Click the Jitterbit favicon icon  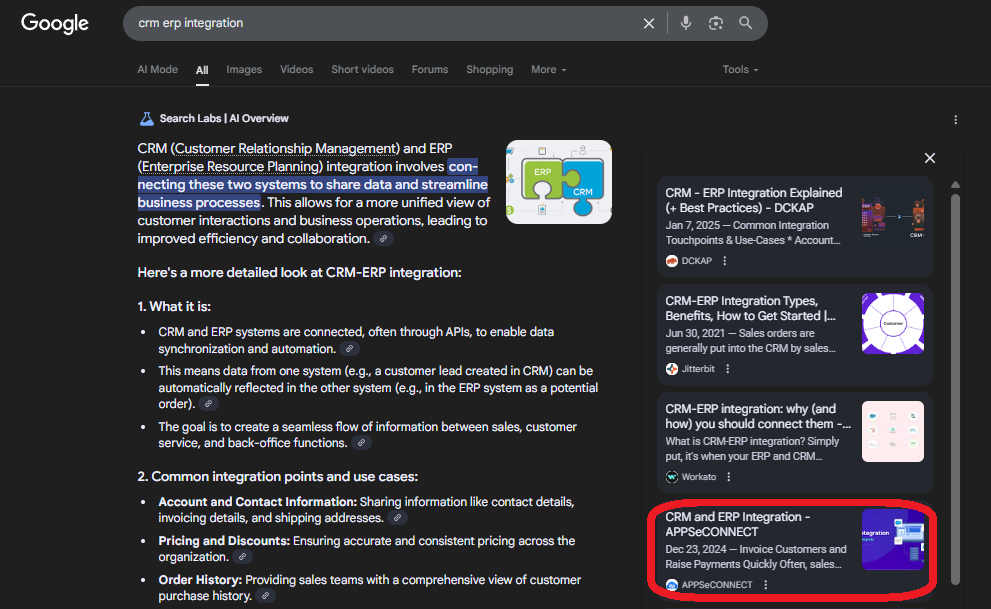(x=672, y=369)
